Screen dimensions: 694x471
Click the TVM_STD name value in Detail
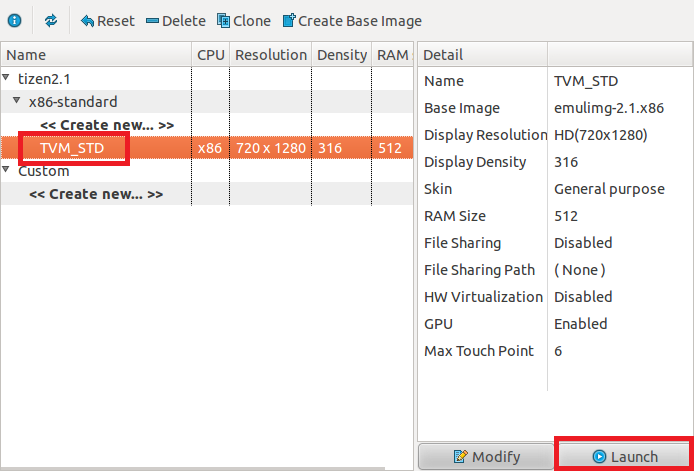point(586,81)
